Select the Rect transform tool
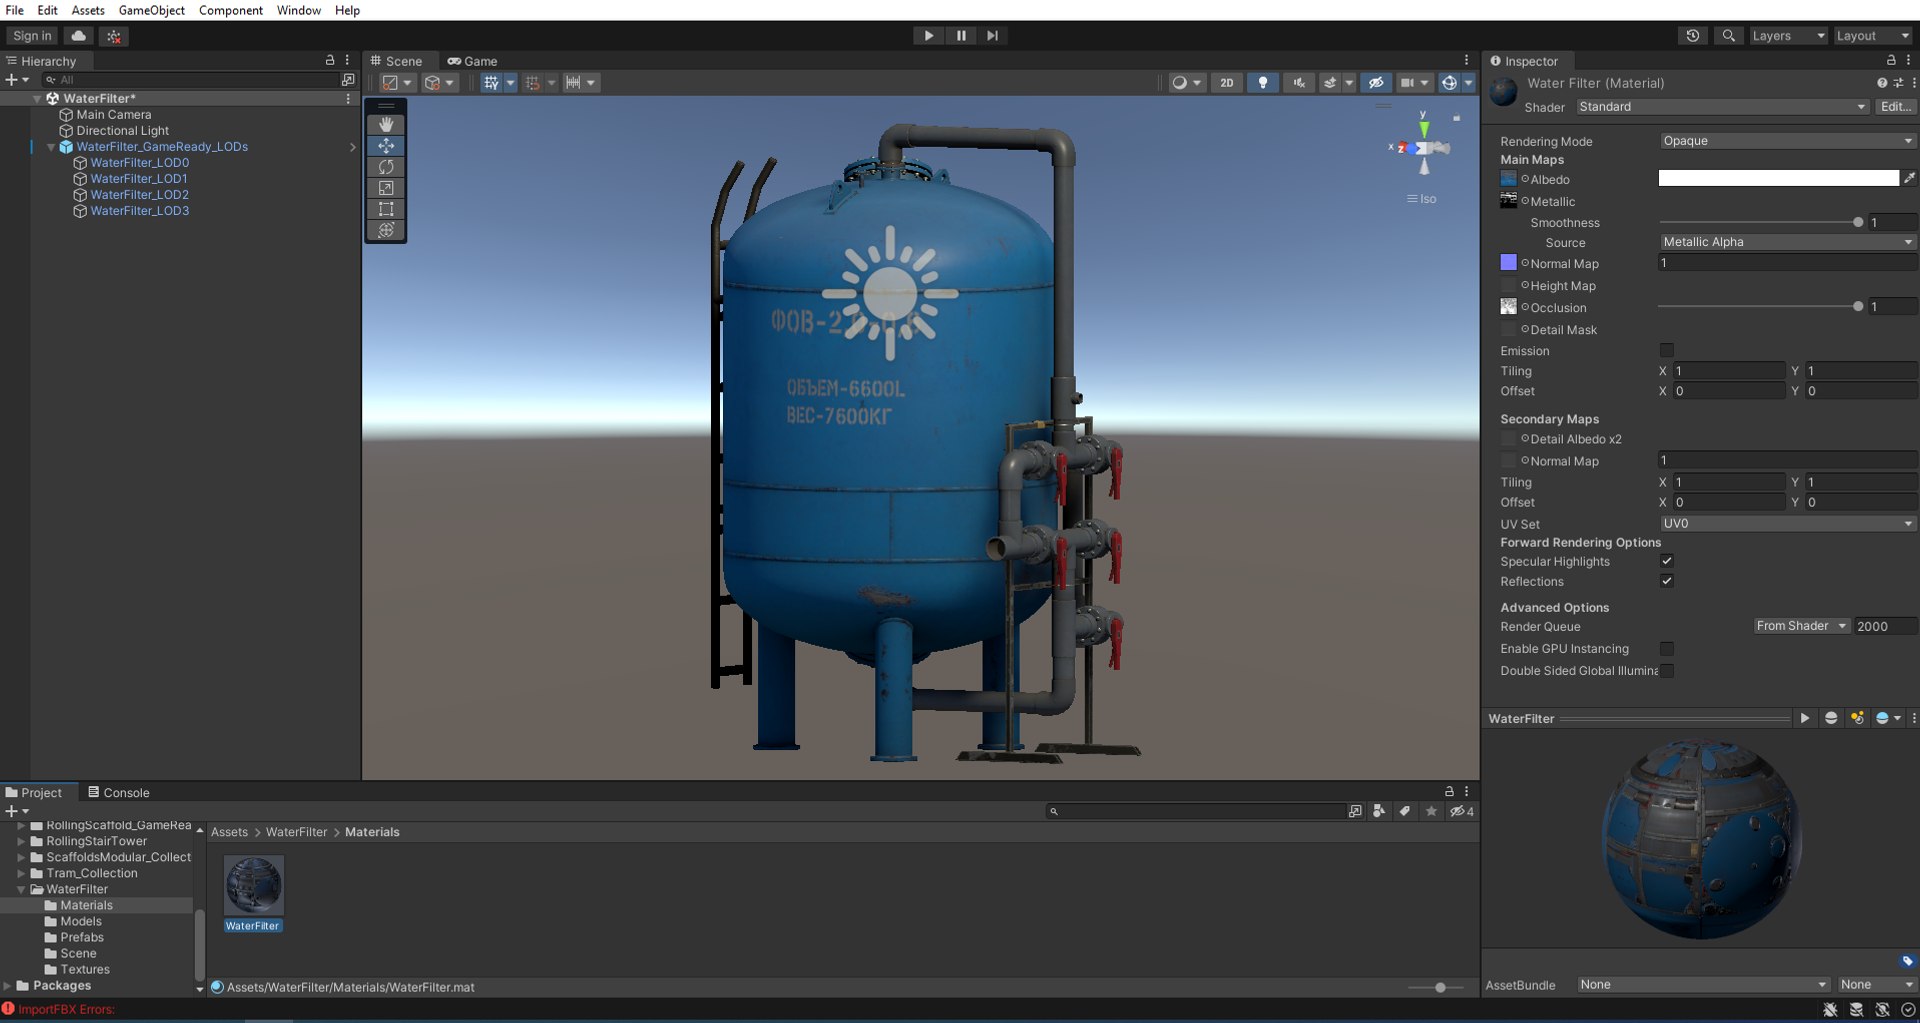This screenshot has height=1023, width=1920. point(386,208)
